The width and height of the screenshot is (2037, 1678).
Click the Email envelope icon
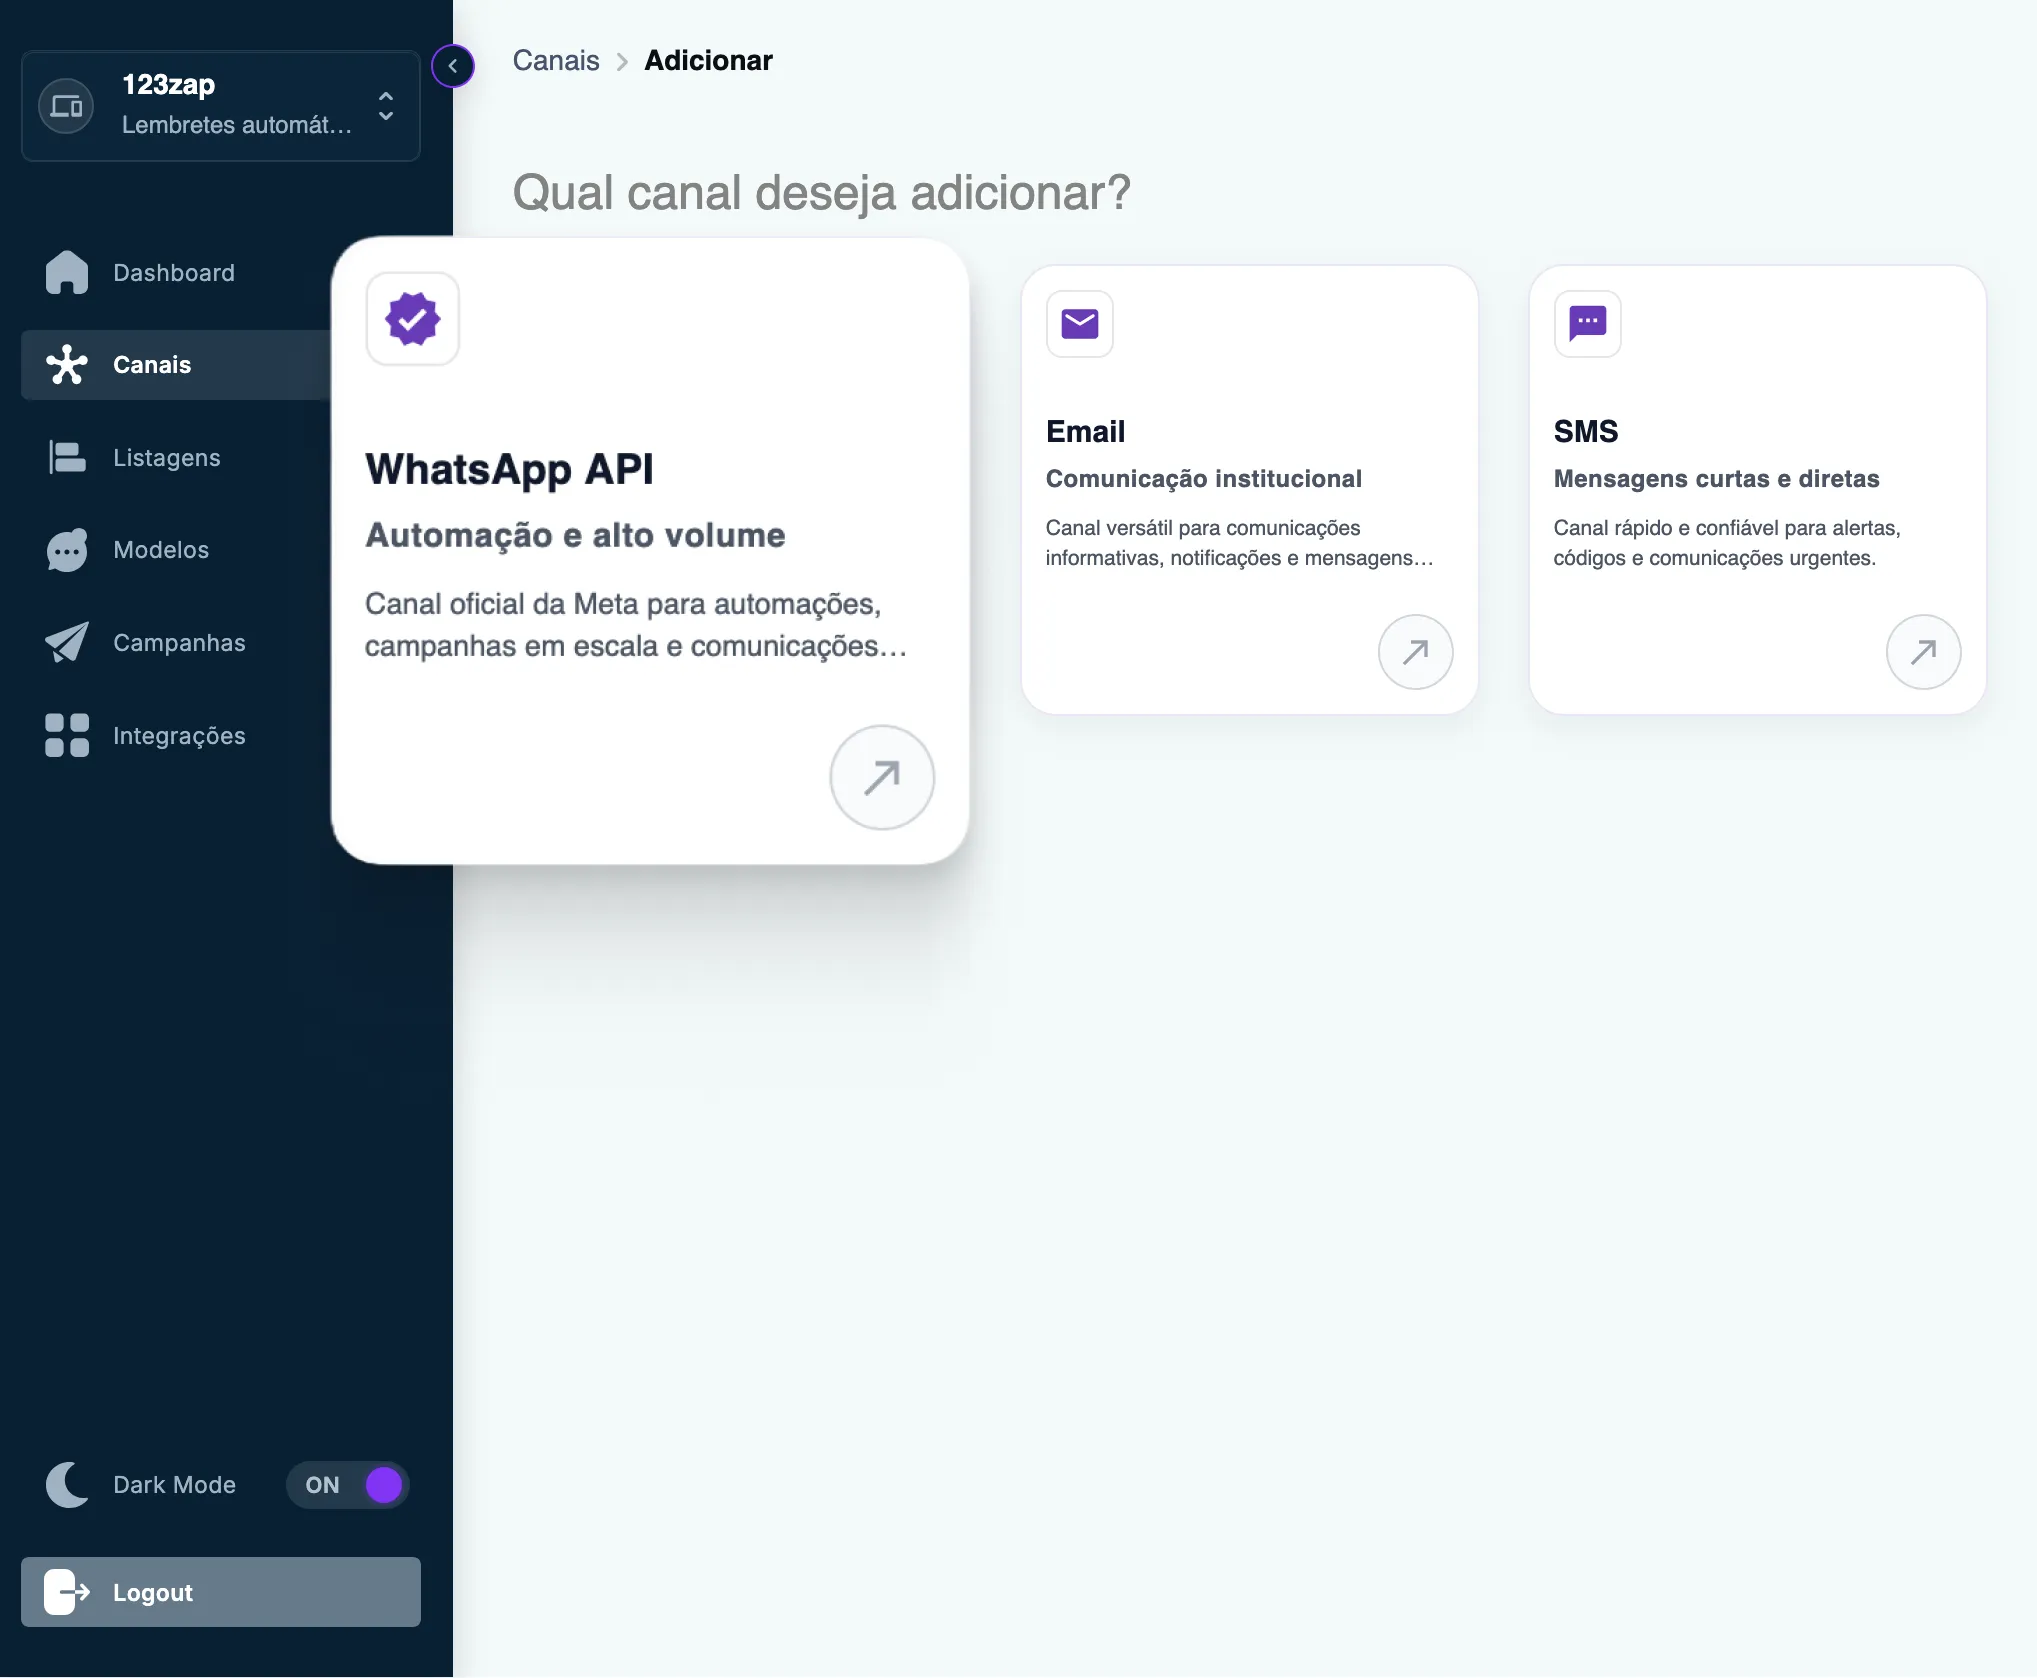click(x=1080, y=324)
